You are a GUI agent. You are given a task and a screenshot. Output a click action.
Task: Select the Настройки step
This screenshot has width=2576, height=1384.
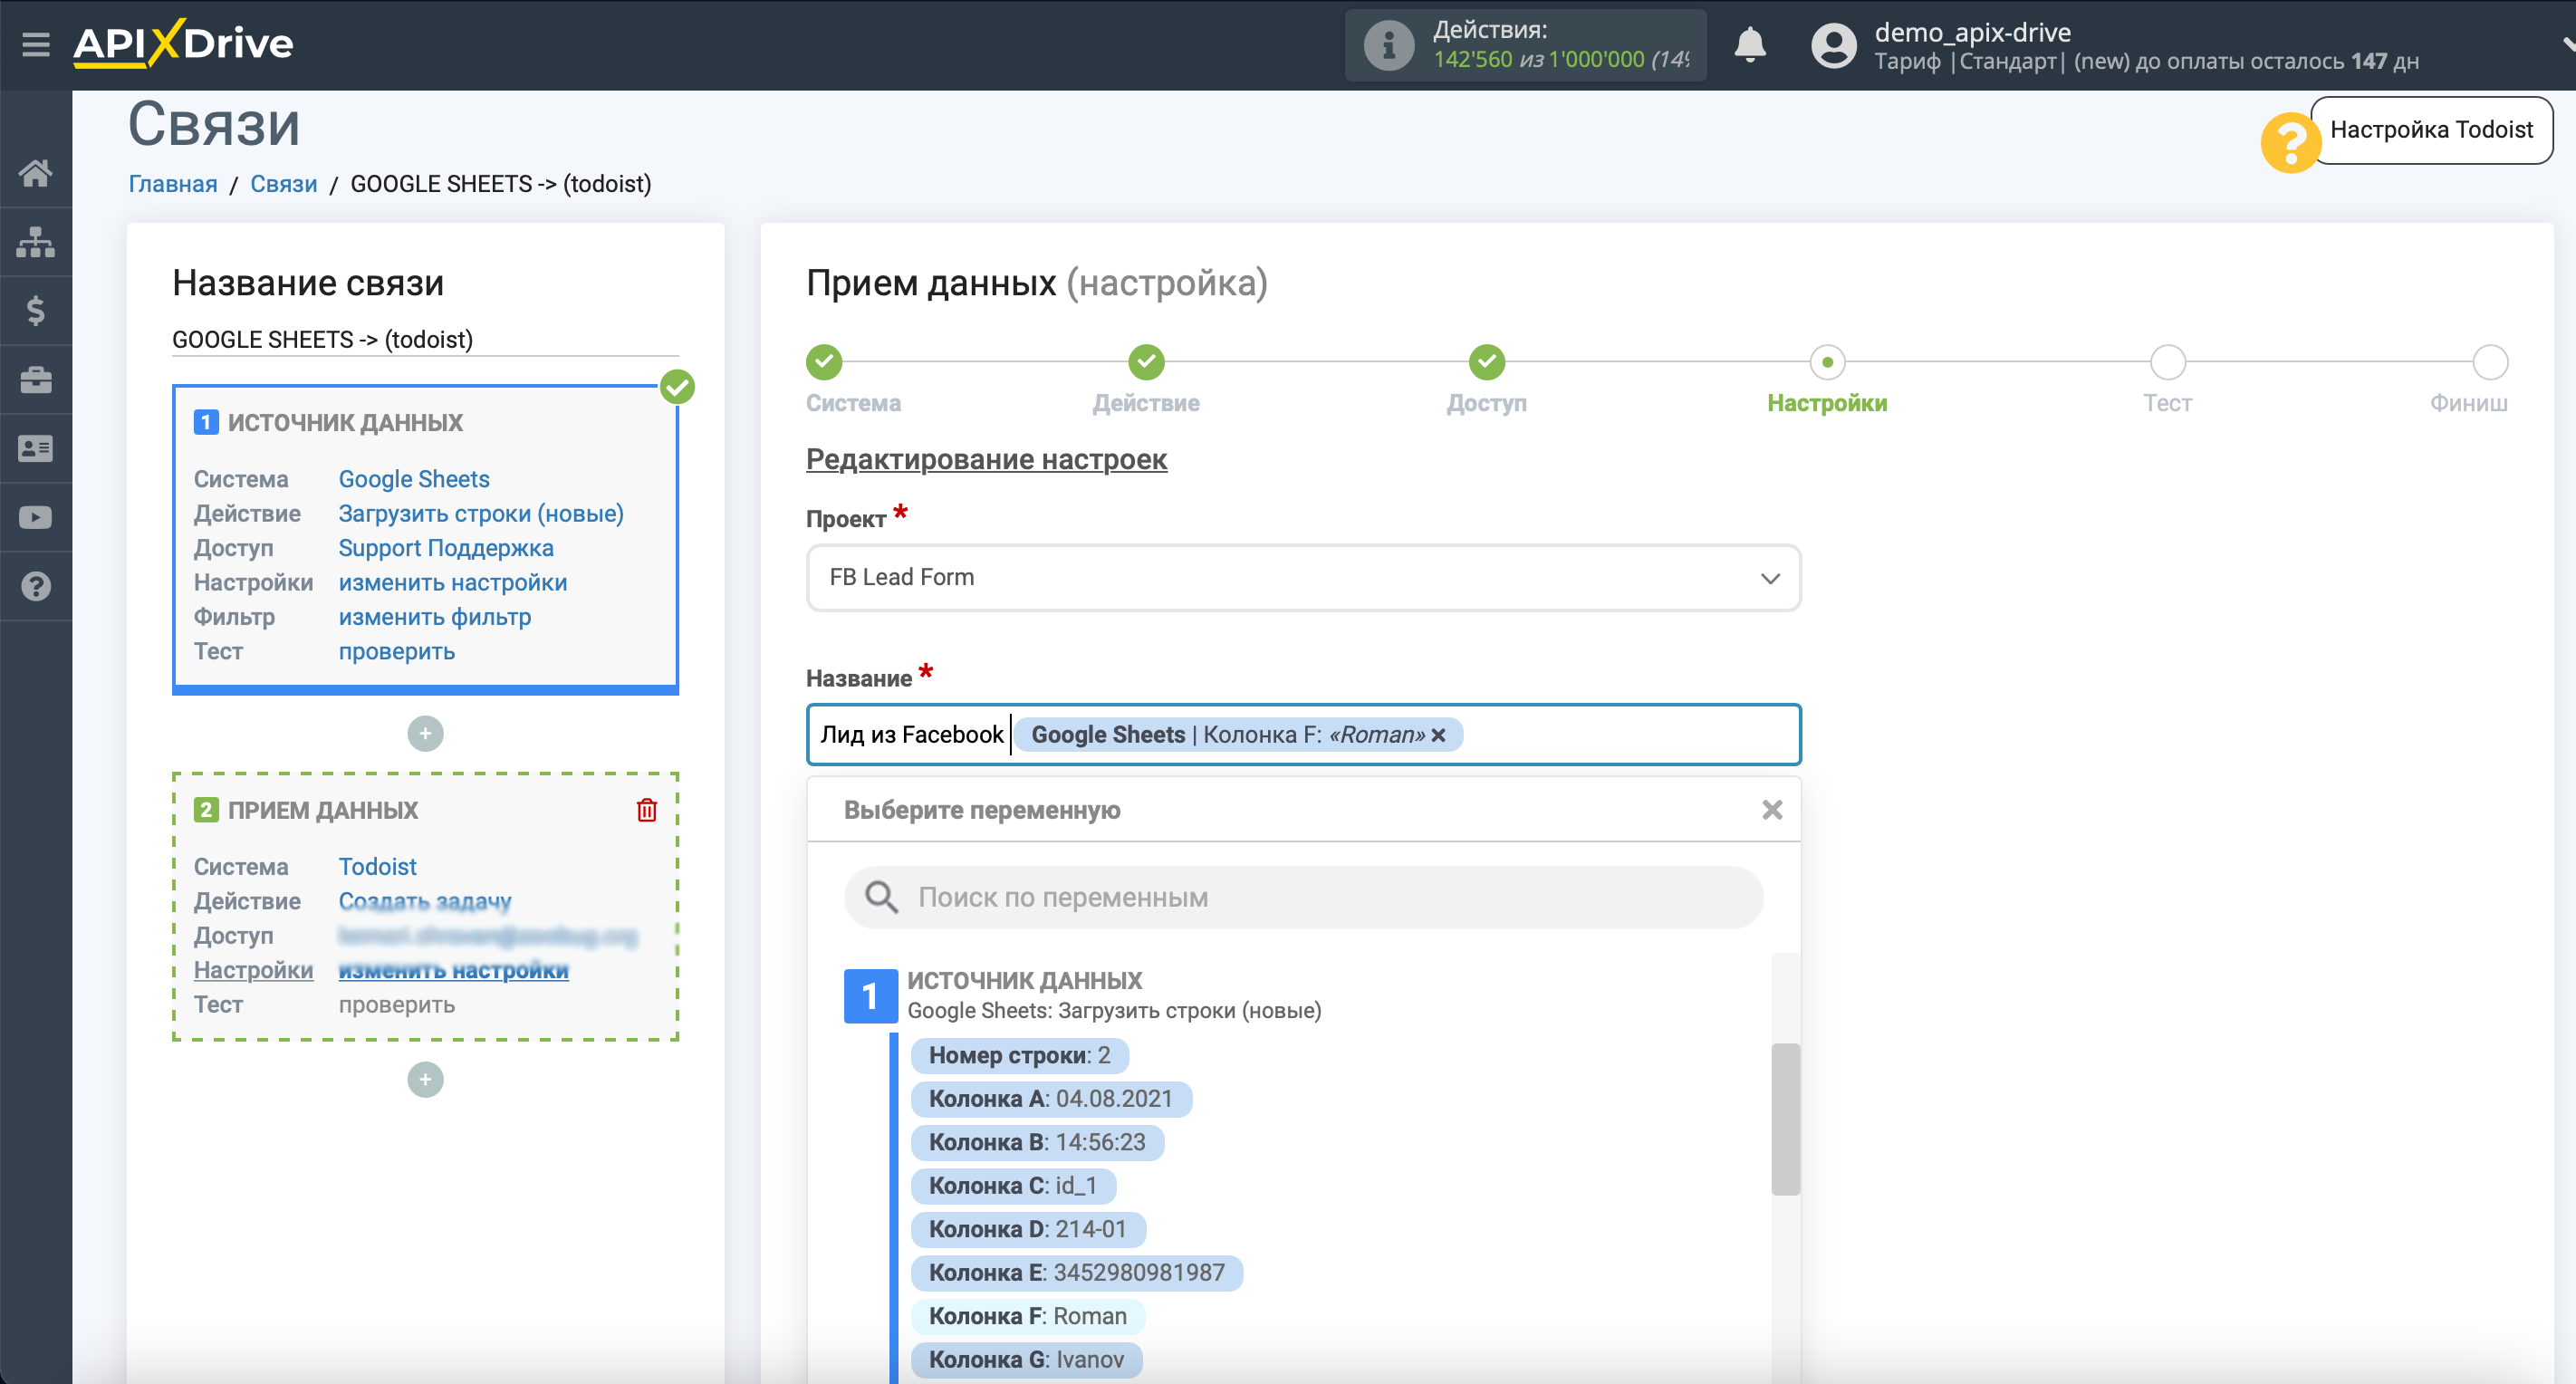tap(1827, 362)
